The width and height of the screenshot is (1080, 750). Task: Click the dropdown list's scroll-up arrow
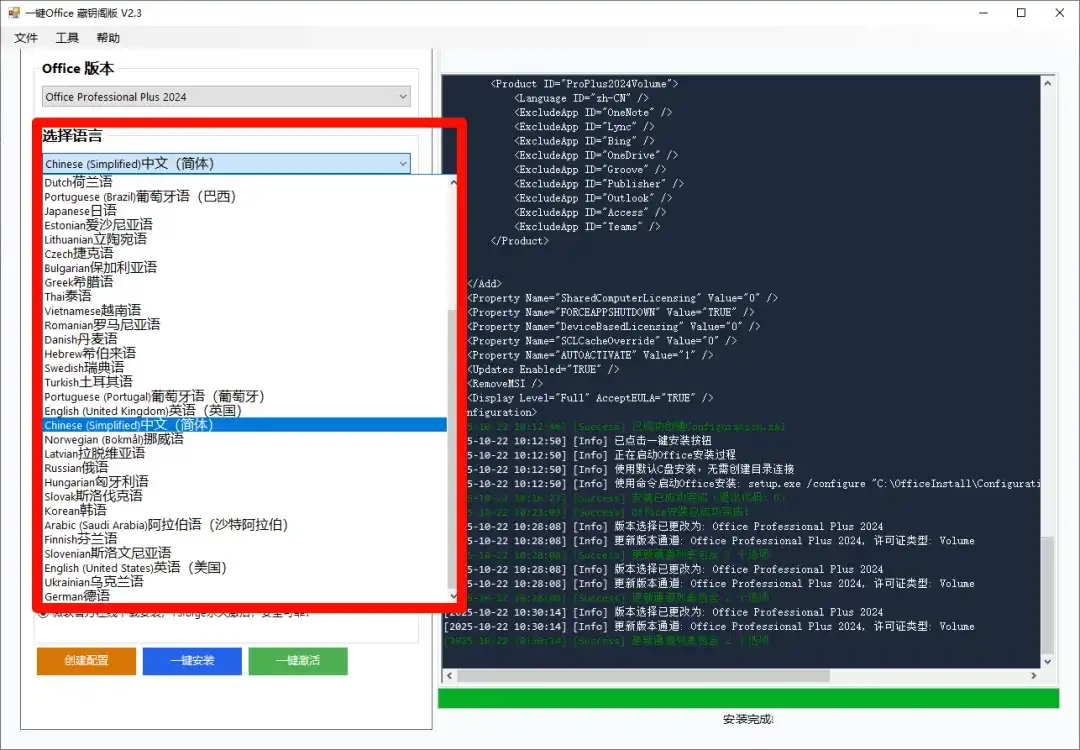click(451, 183)
